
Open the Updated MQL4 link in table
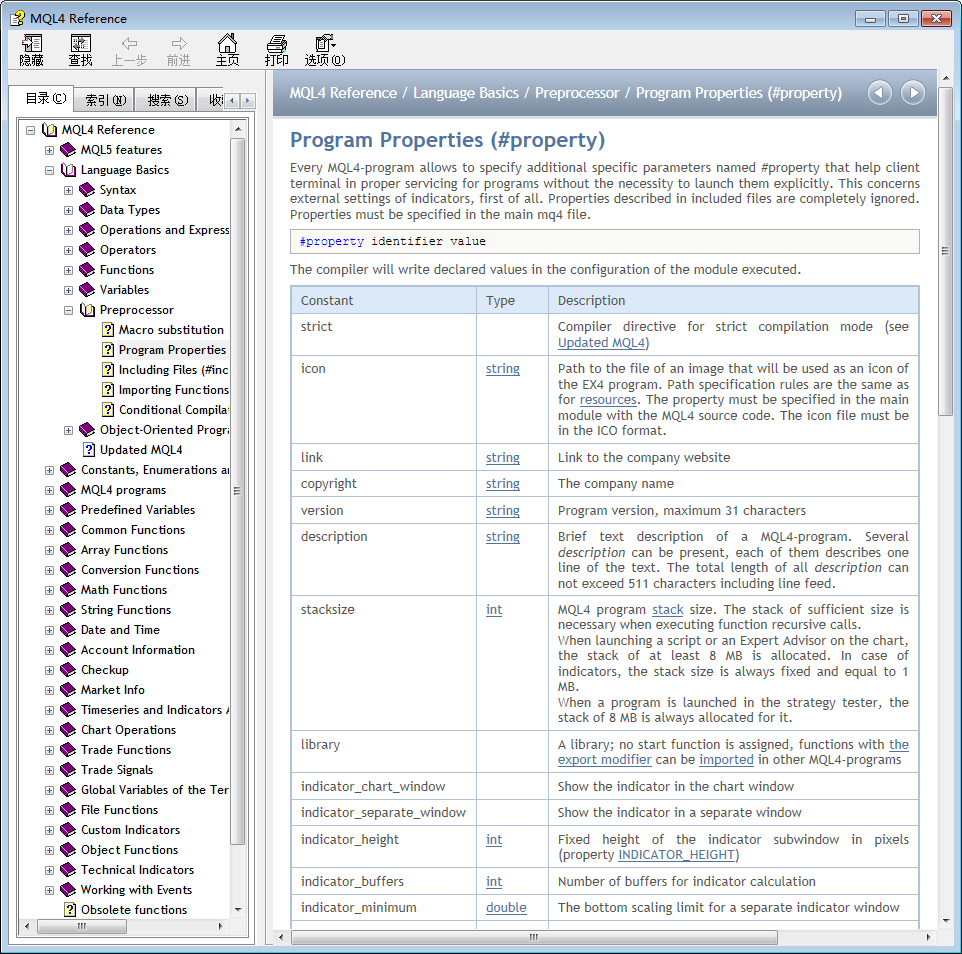pyautogui.click(x=601, y=343)
